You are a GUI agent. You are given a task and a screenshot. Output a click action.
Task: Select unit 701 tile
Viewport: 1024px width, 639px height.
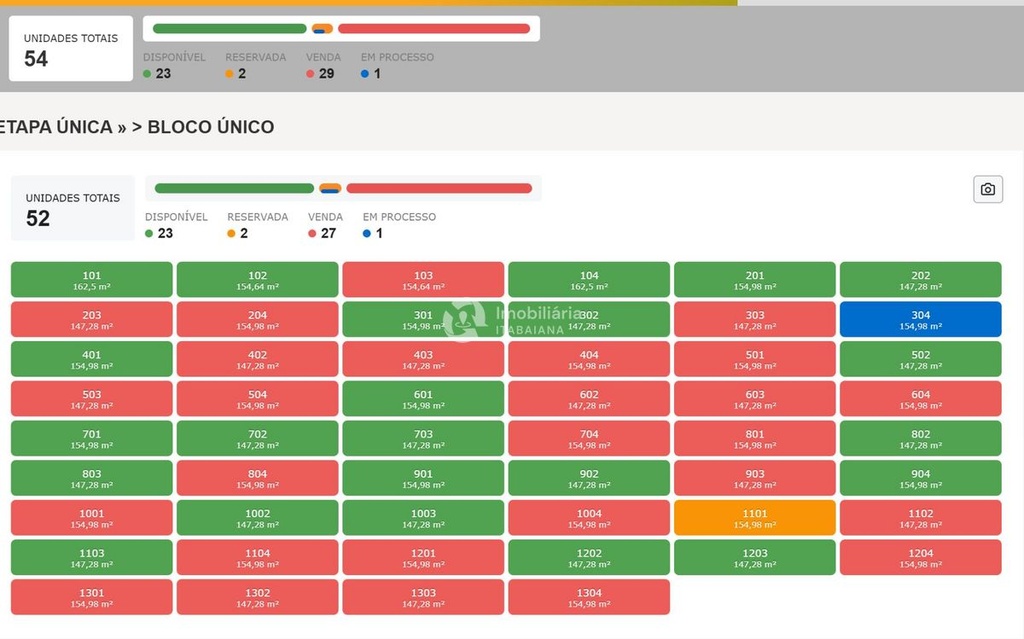point(91,438)
